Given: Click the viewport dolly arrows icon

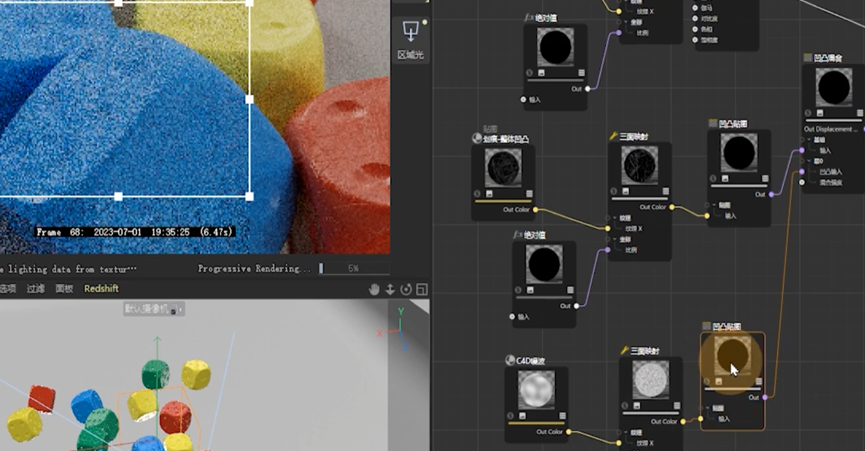Looking at the screenshot, I should (391, 289).
